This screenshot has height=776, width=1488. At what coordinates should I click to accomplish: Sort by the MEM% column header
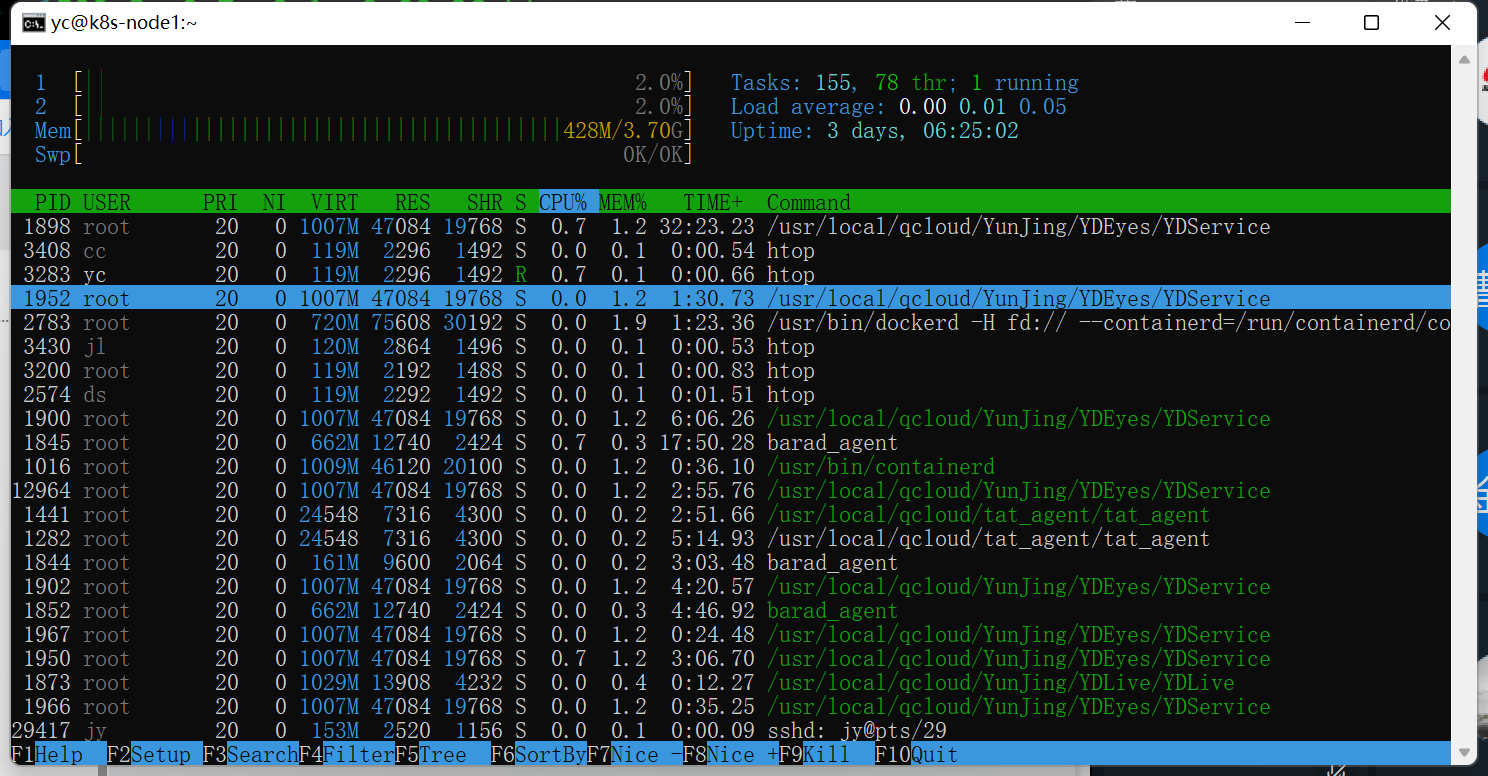tap(623, 202)
